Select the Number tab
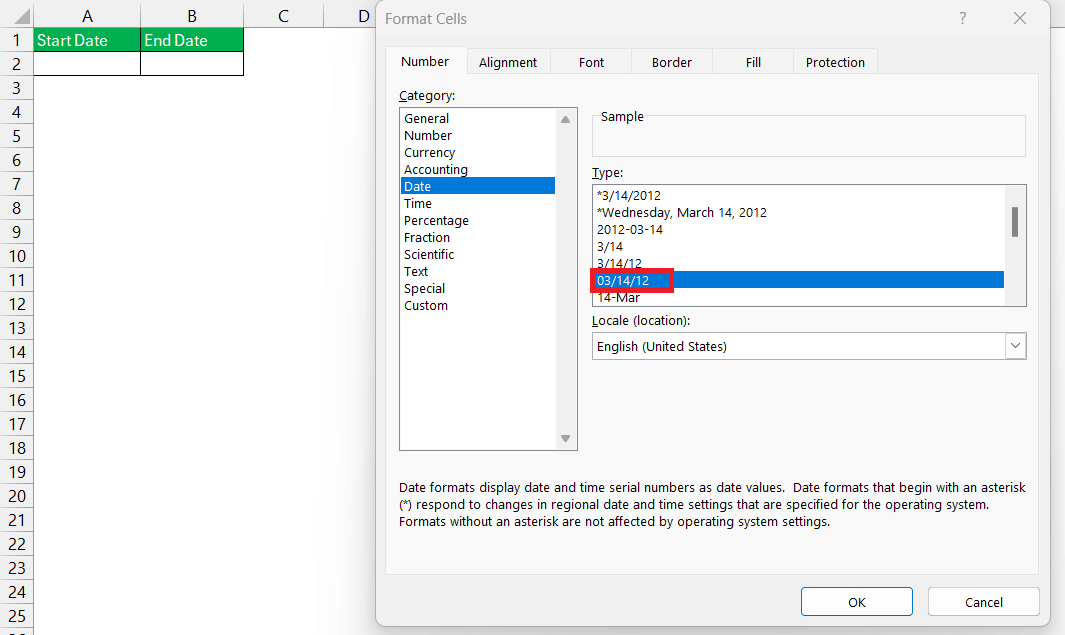Image resolution: width=1065 pixels, height=635 pixels. [x=425, y=61]
